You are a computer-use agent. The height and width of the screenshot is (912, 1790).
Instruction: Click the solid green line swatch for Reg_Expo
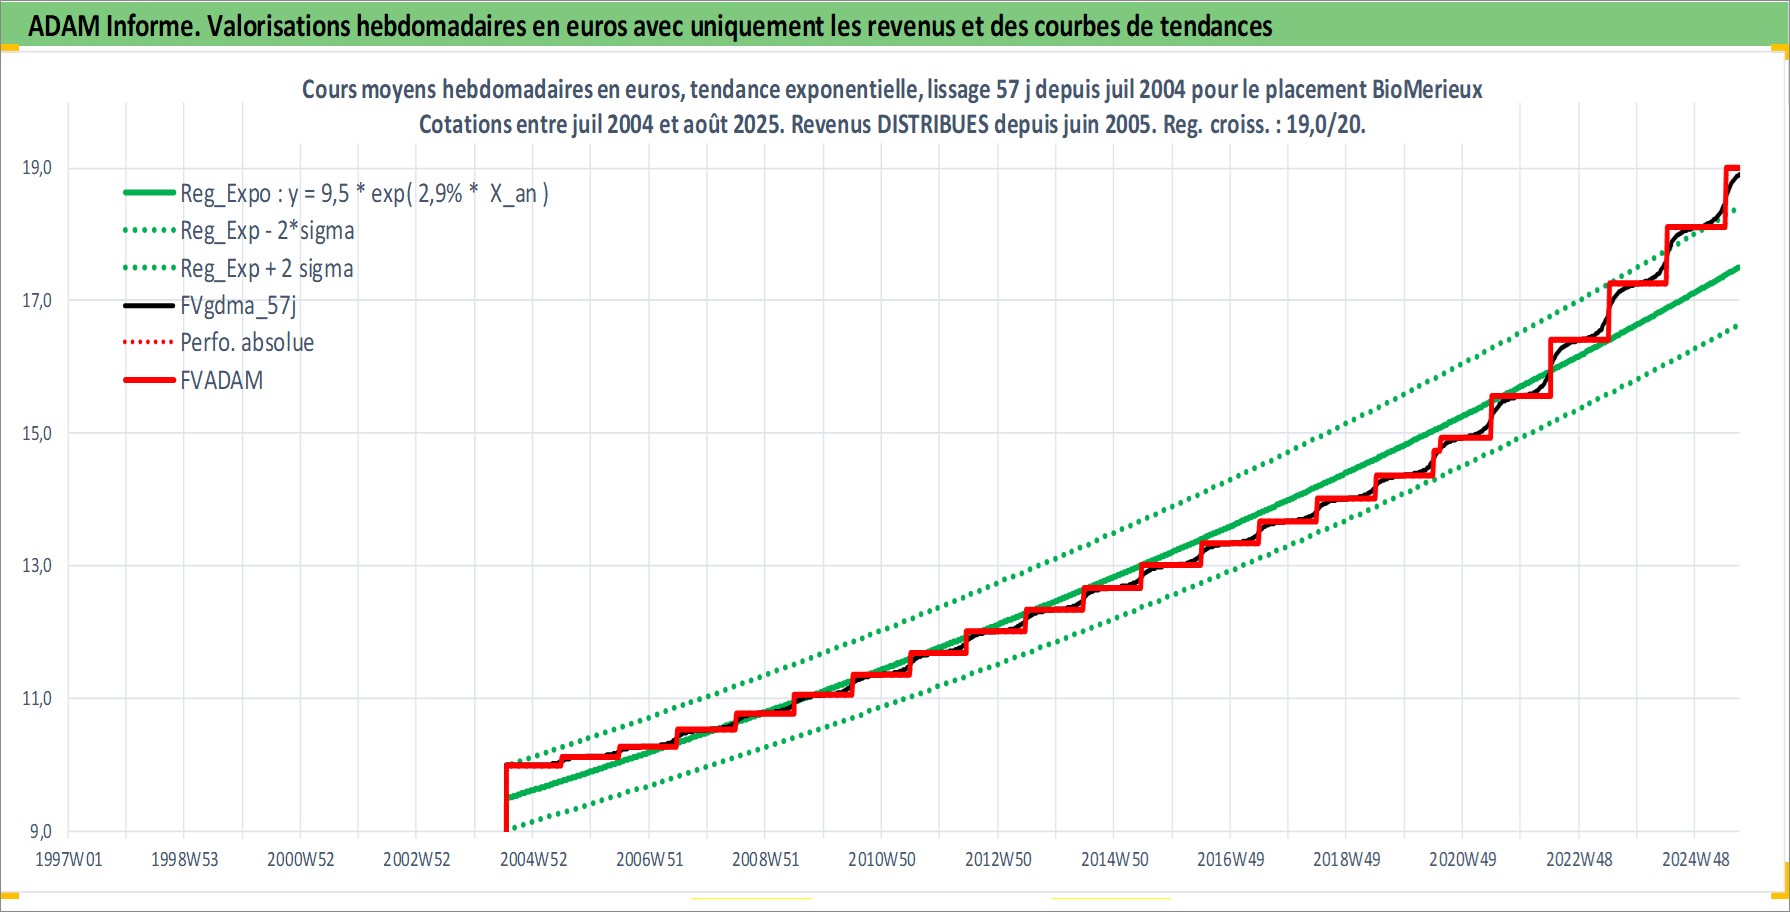(149, 192)
